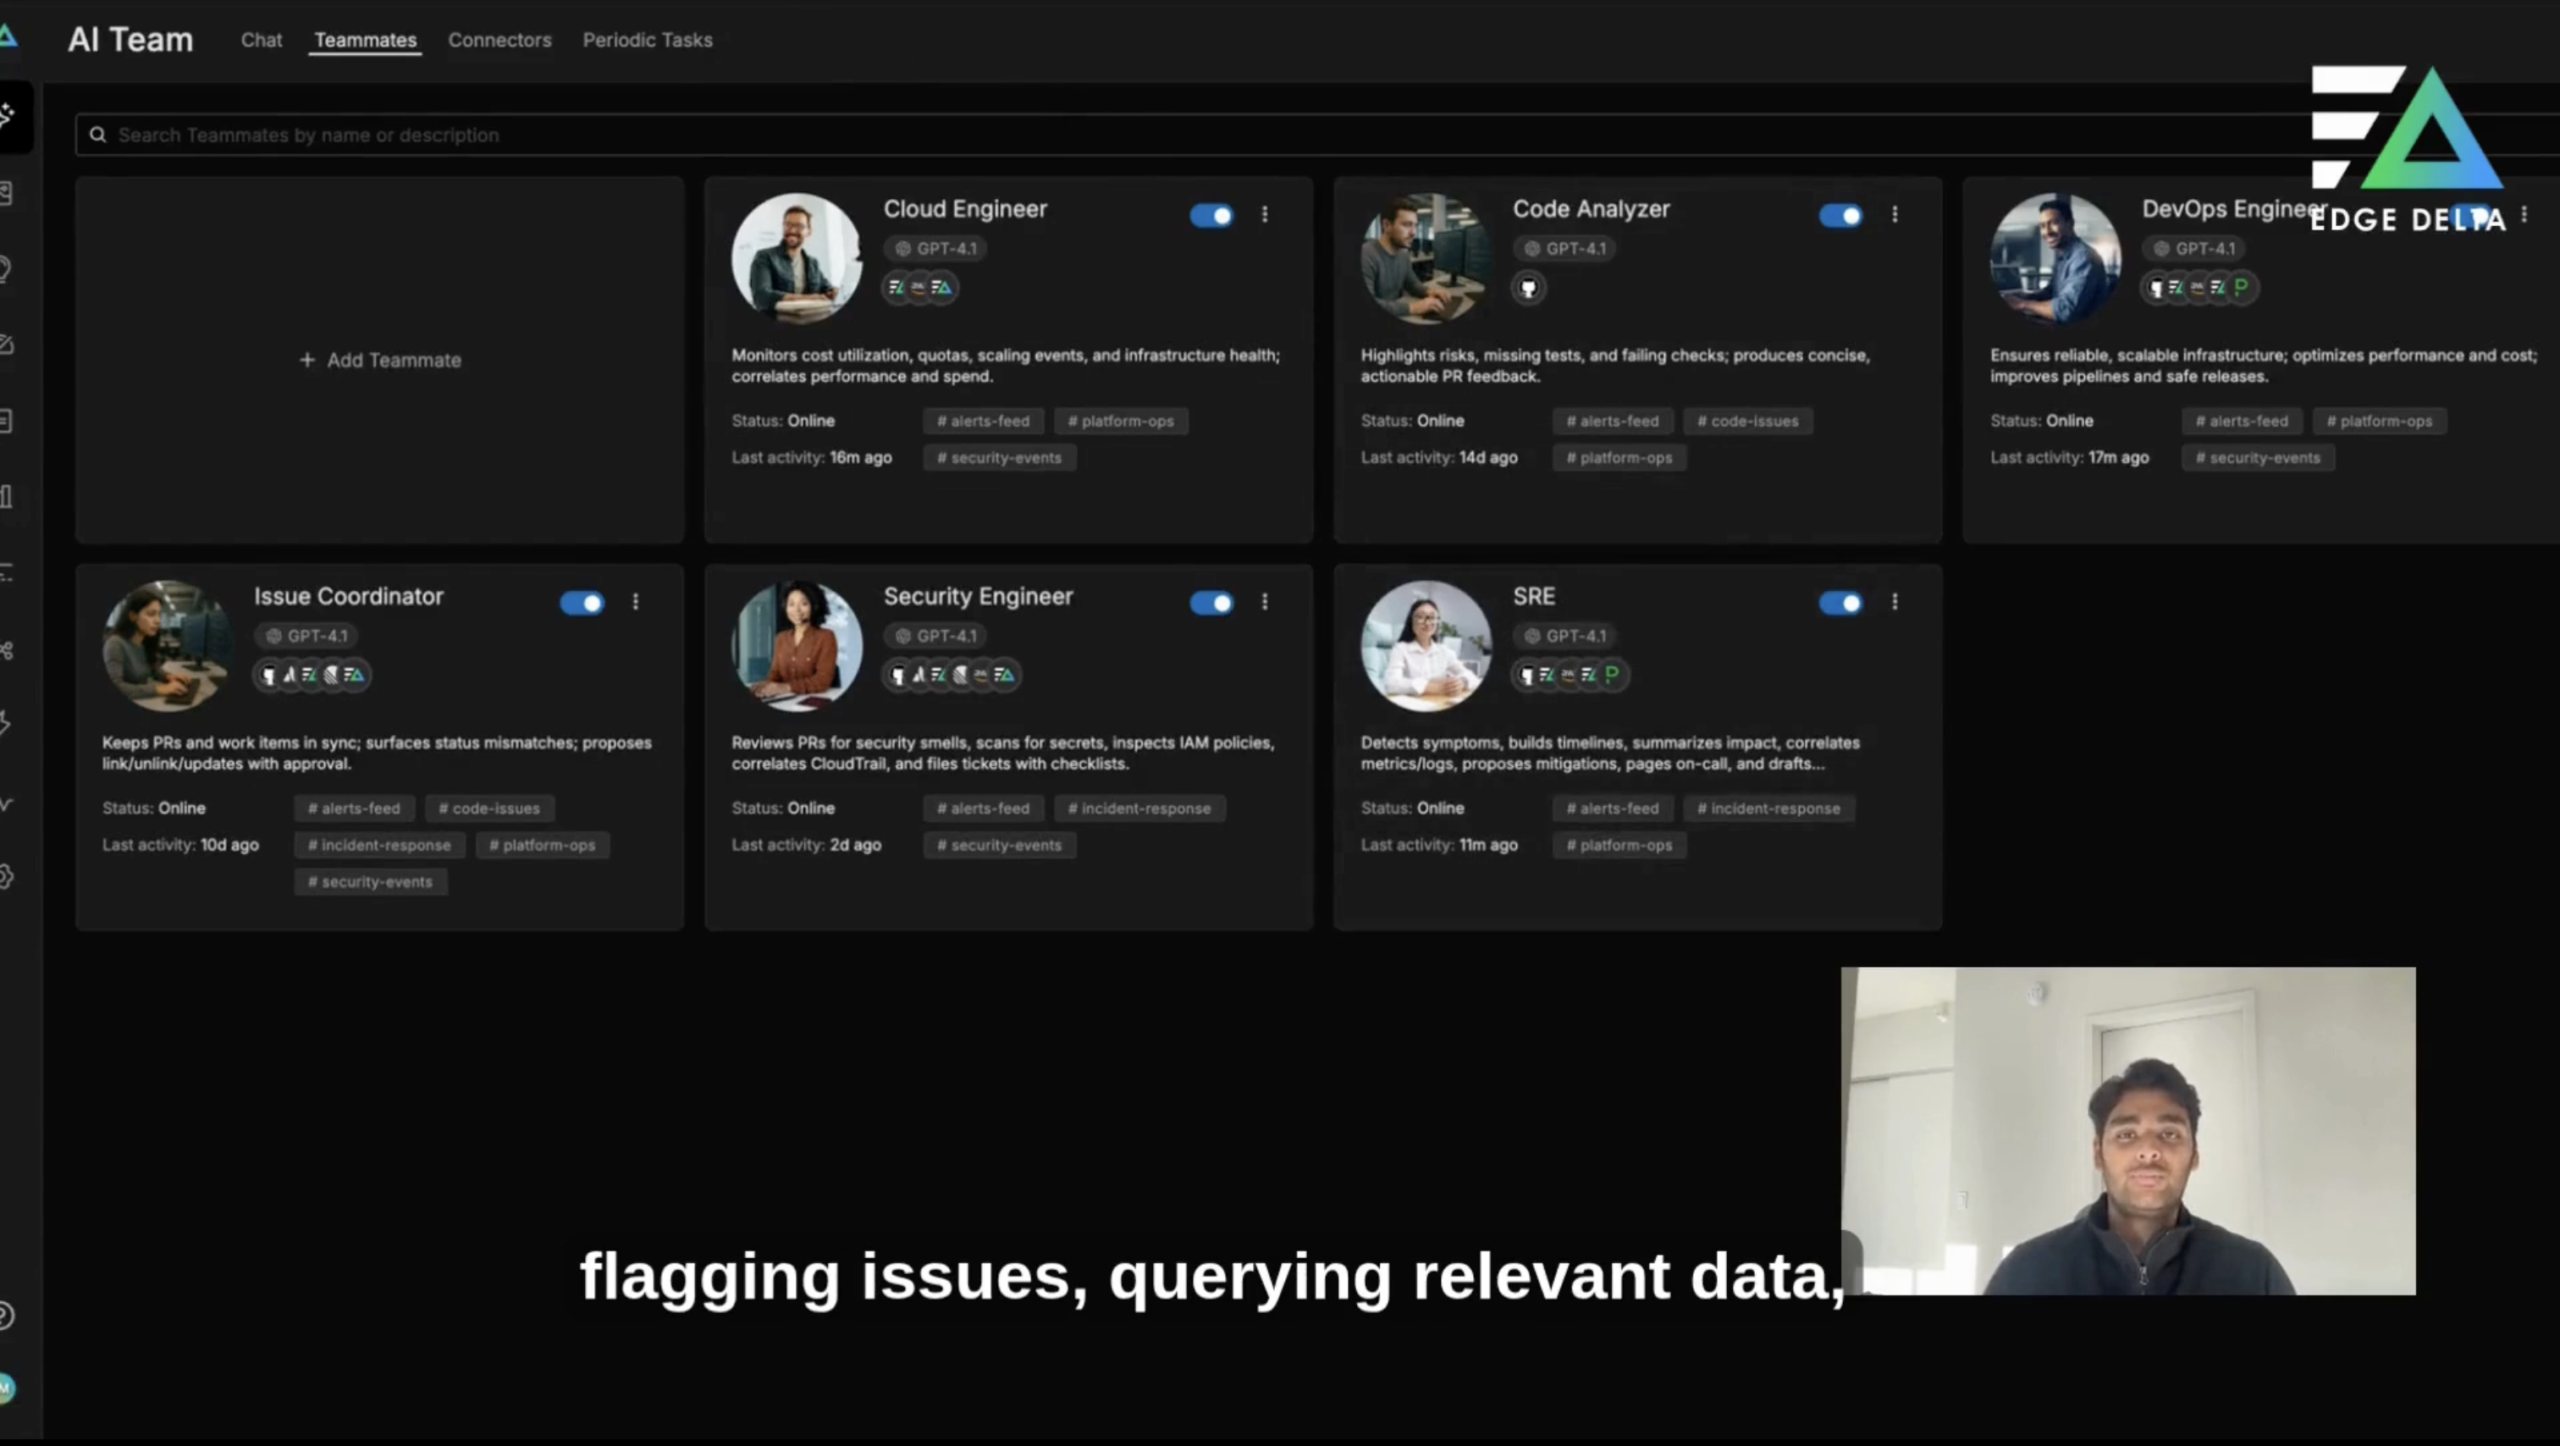Go to the Periodic Tasks tab
The image size is (2560, 1446).
pos(647,40)
